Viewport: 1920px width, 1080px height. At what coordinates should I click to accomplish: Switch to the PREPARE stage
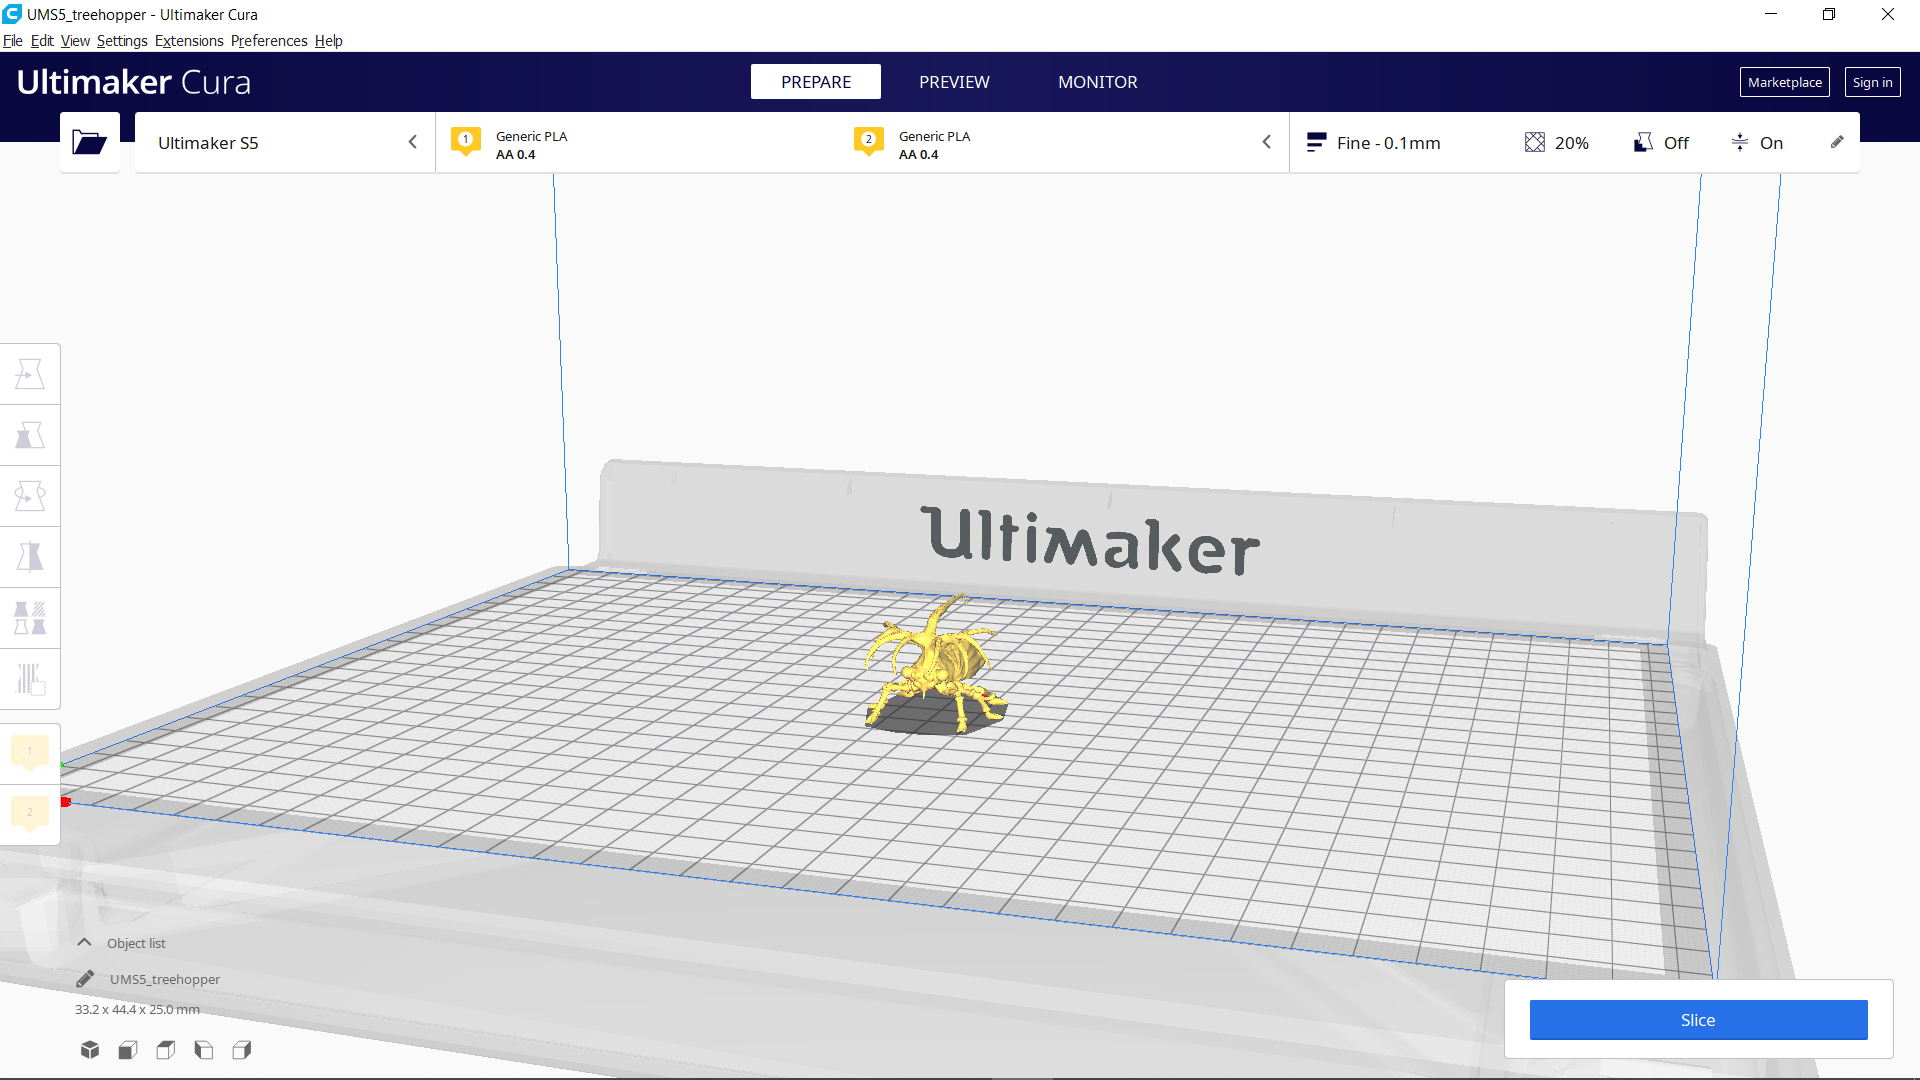point(816,82)
